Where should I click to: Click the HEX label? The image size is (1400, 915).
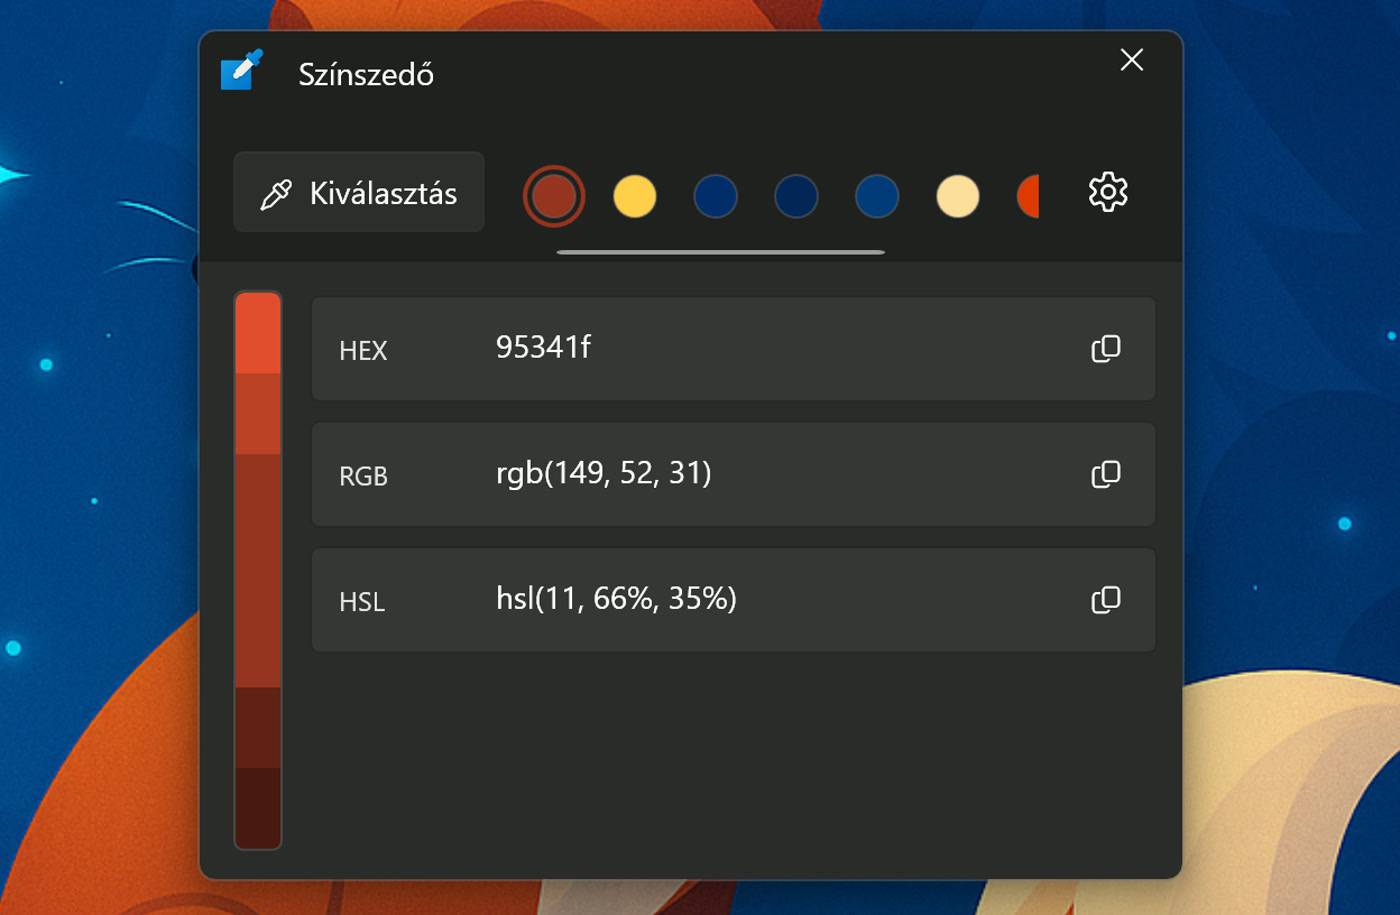(x=363, y=351)
